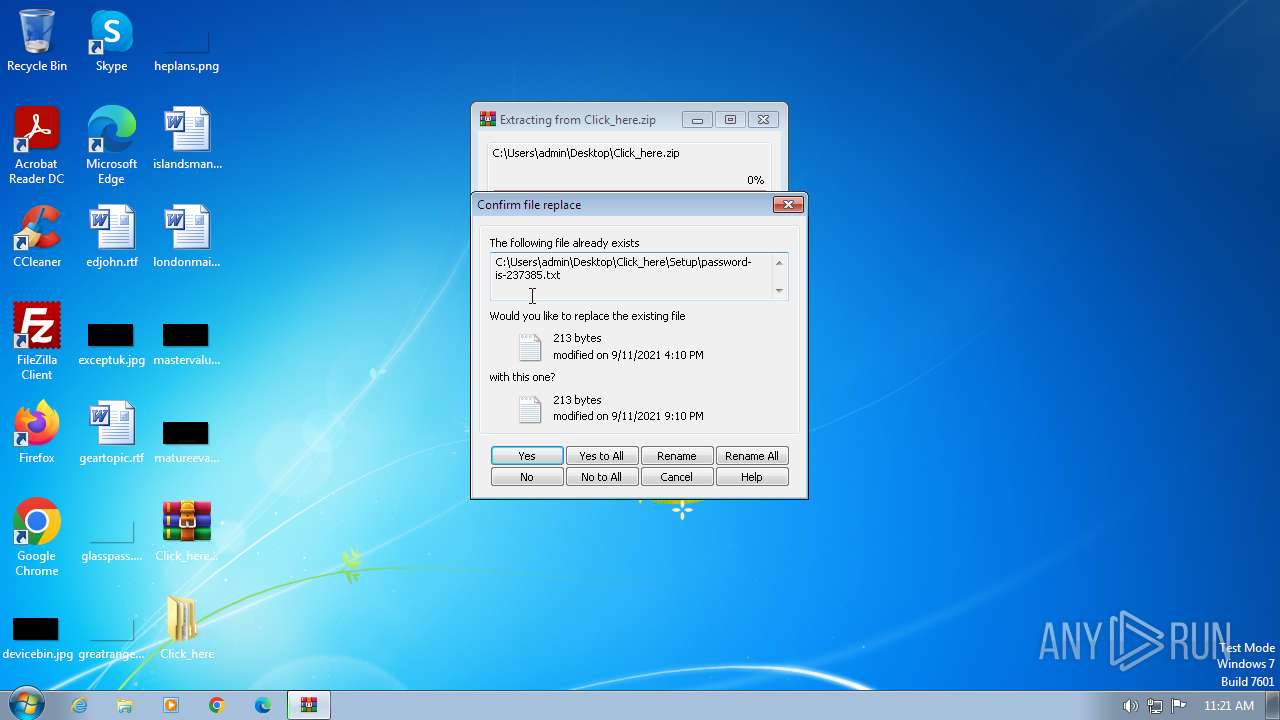Launch FileZilla Client shortcut
The width and height of the screenshot is (1280, 720).
pyautogui.click(x=37, y=341)
